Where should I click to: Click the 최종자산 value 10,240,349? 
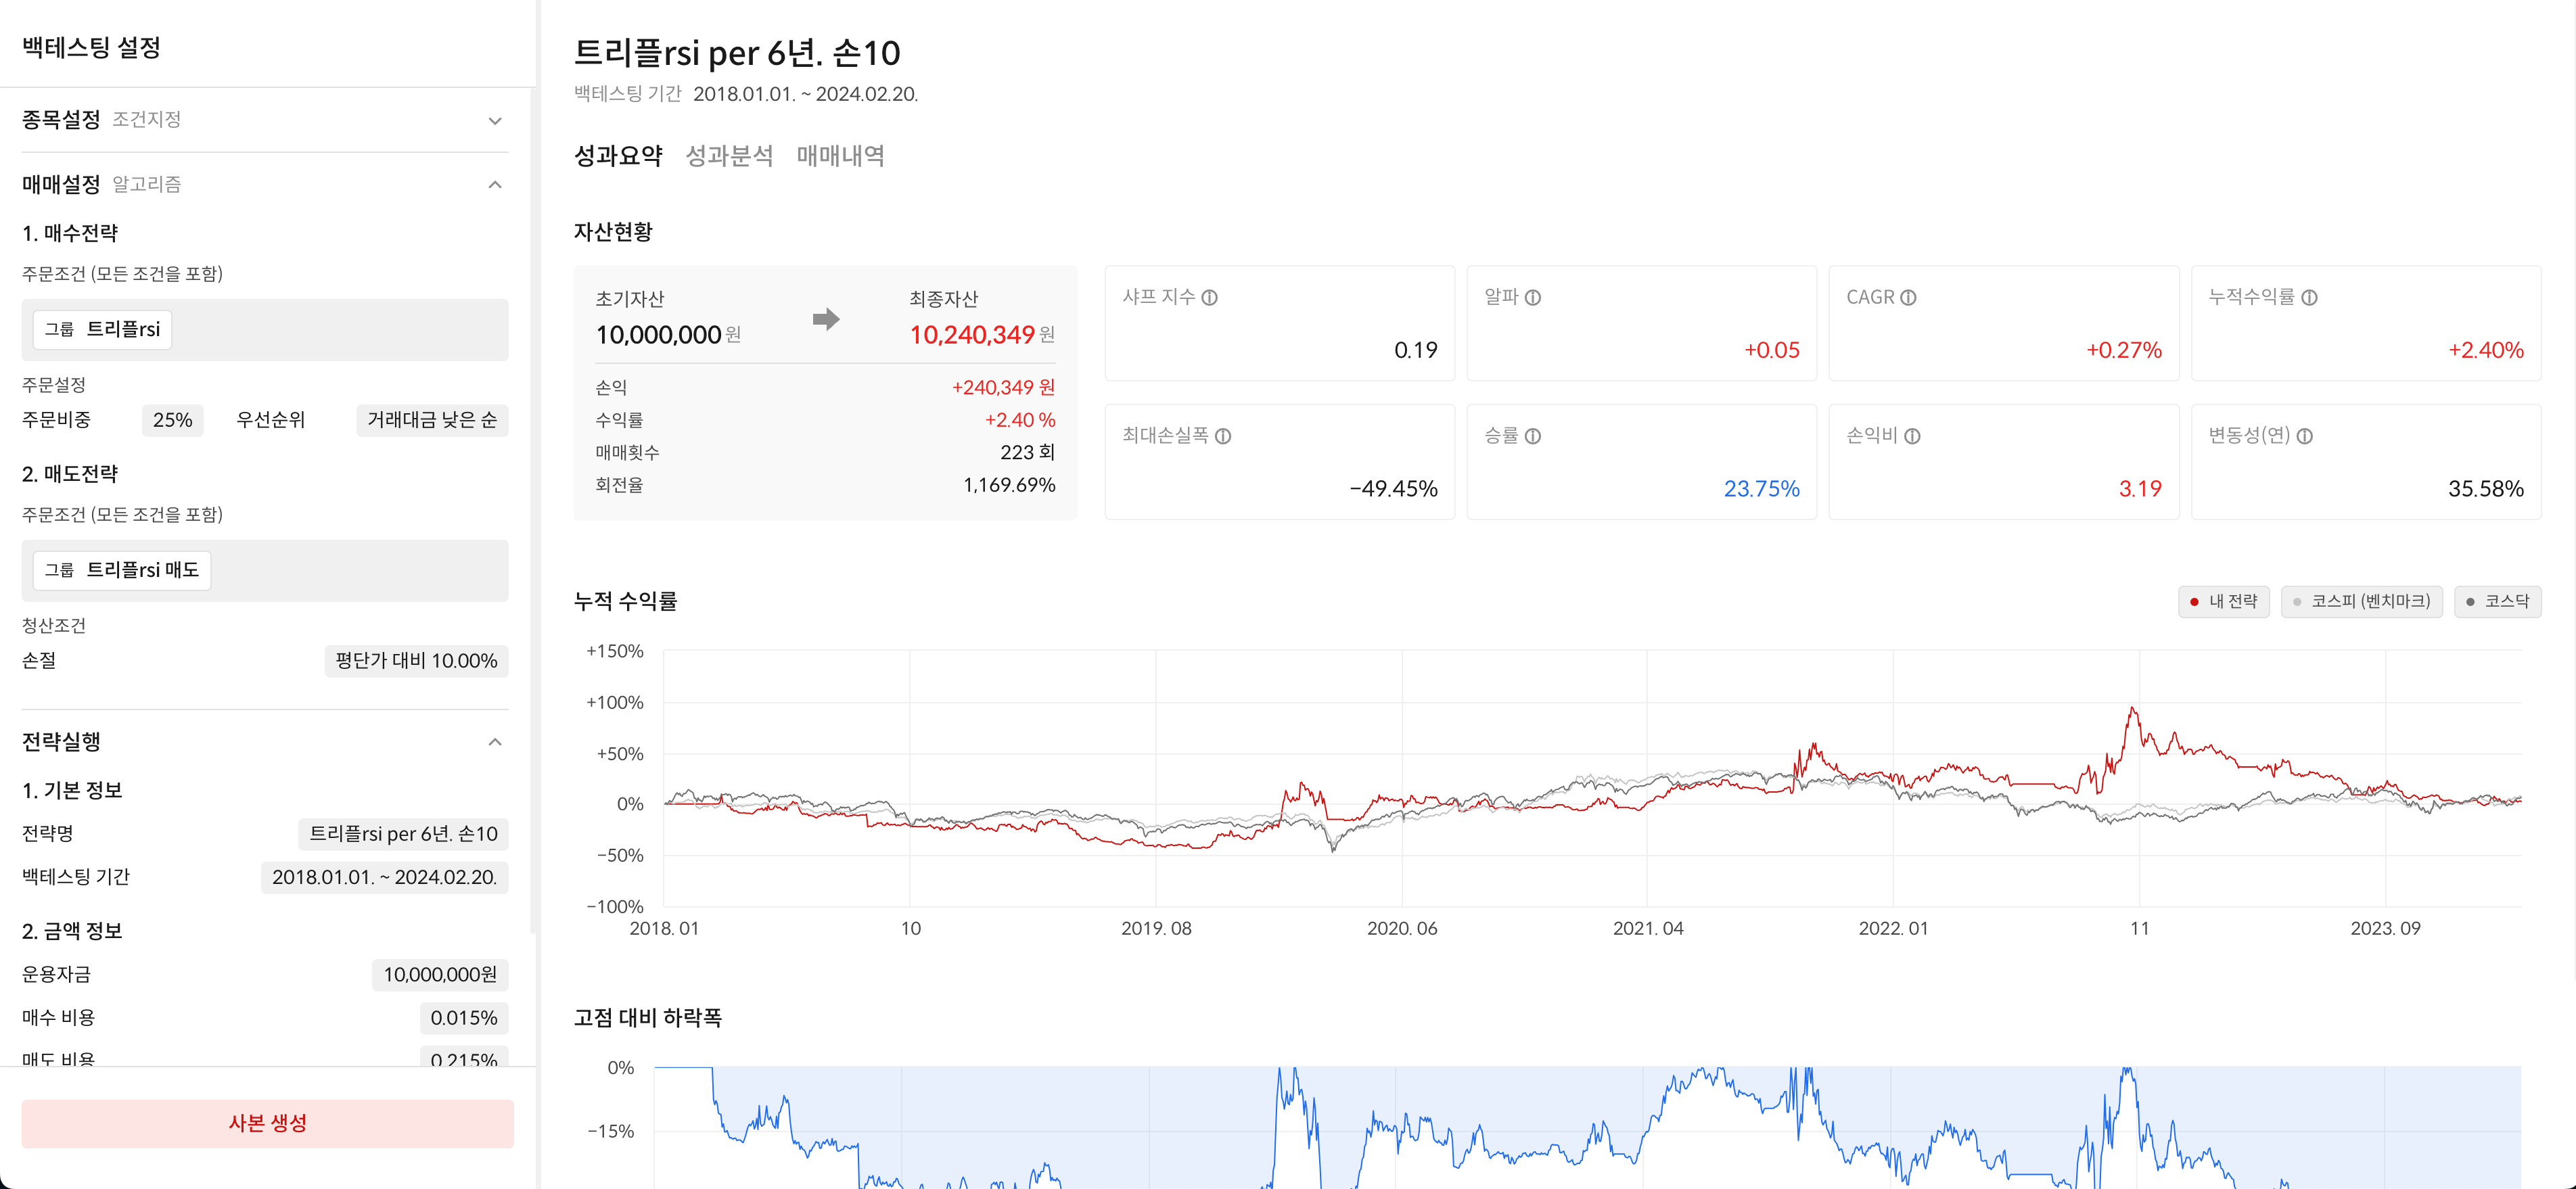pyautogui.click(x=971, y=335)
